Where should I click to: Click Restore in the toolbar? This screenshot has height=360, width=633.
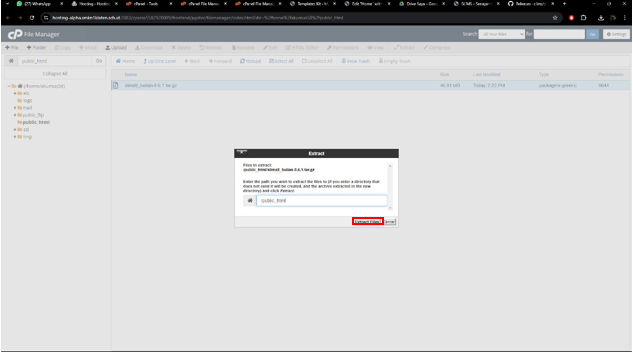[210, 48]
